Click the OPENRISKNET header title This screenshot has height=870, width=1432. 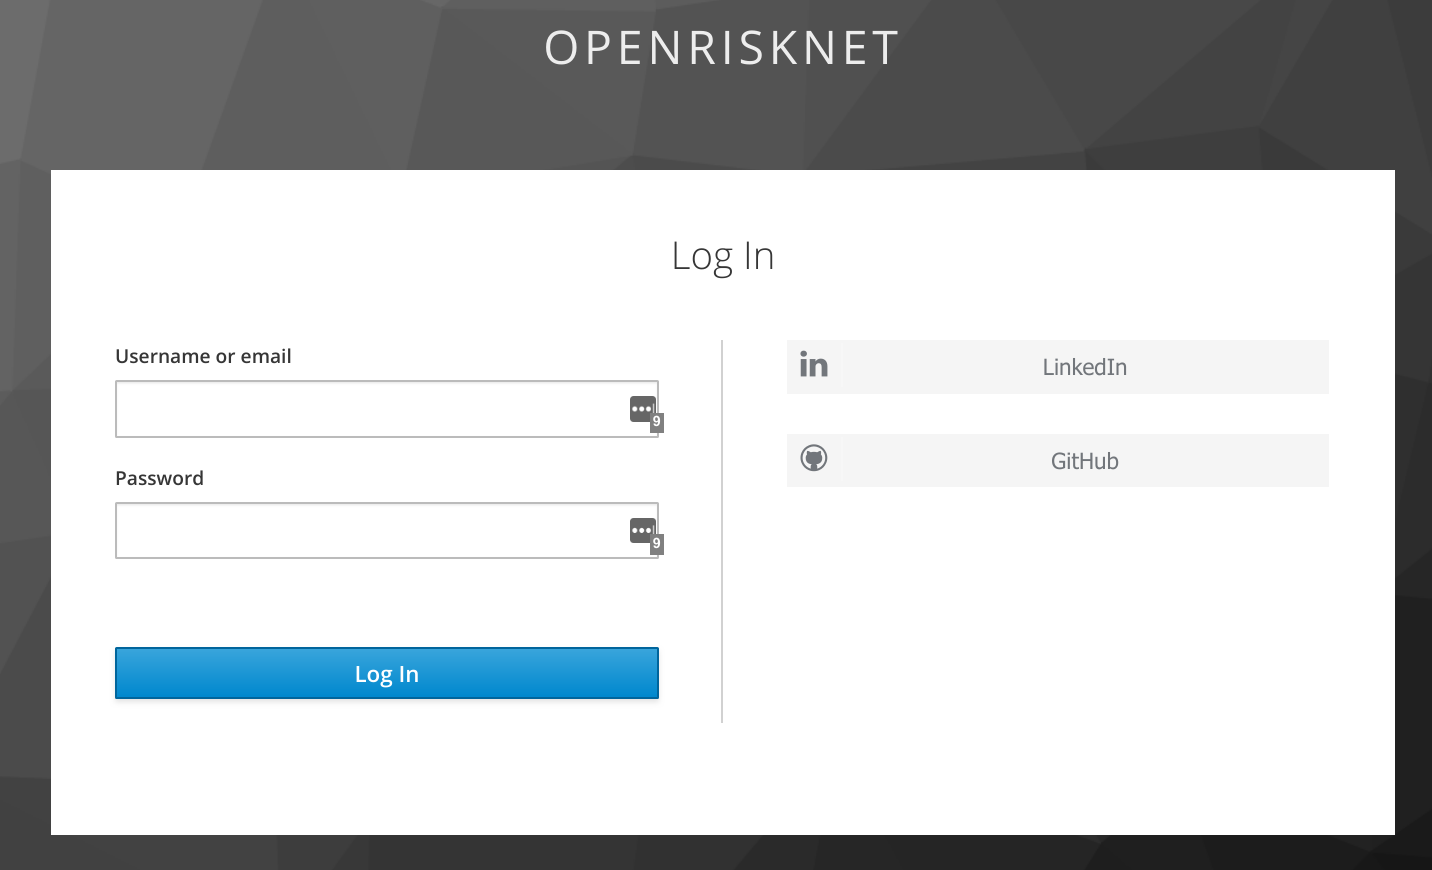click(x=722, y=48)
